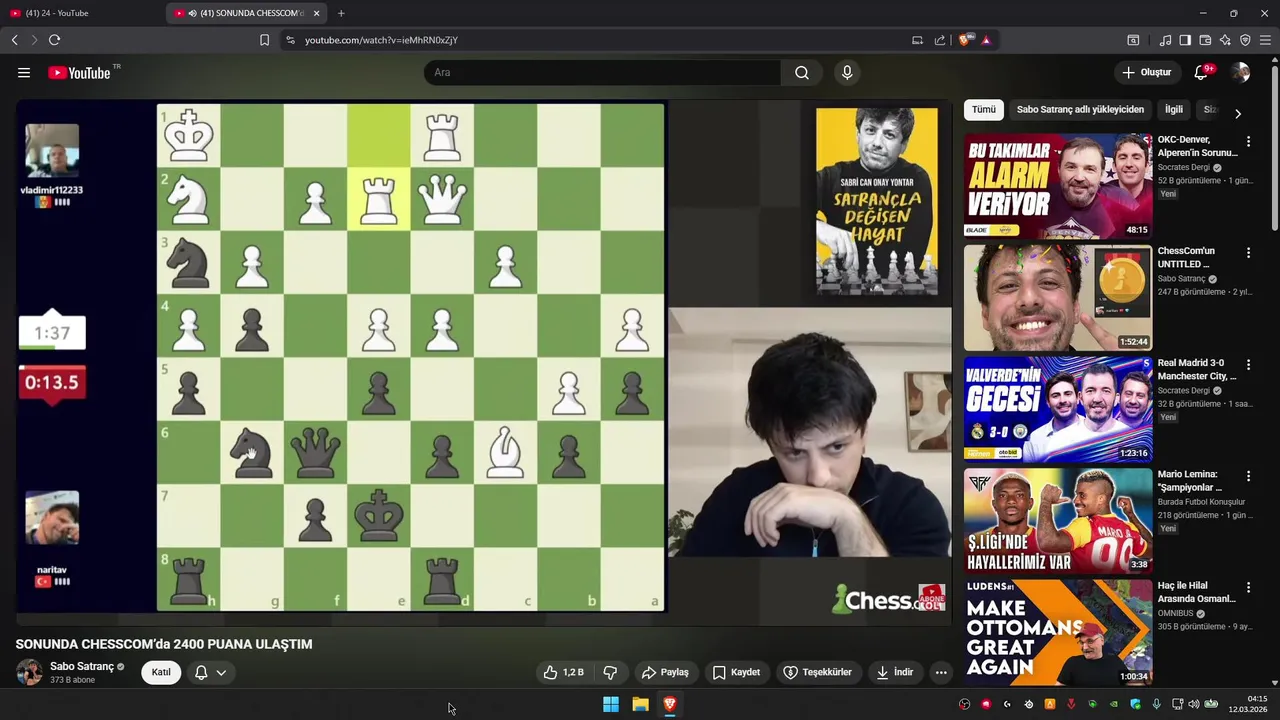Open options menu for Real Madrid 3-0 video
This screenshot has height=720, width=1280.
1248,364
